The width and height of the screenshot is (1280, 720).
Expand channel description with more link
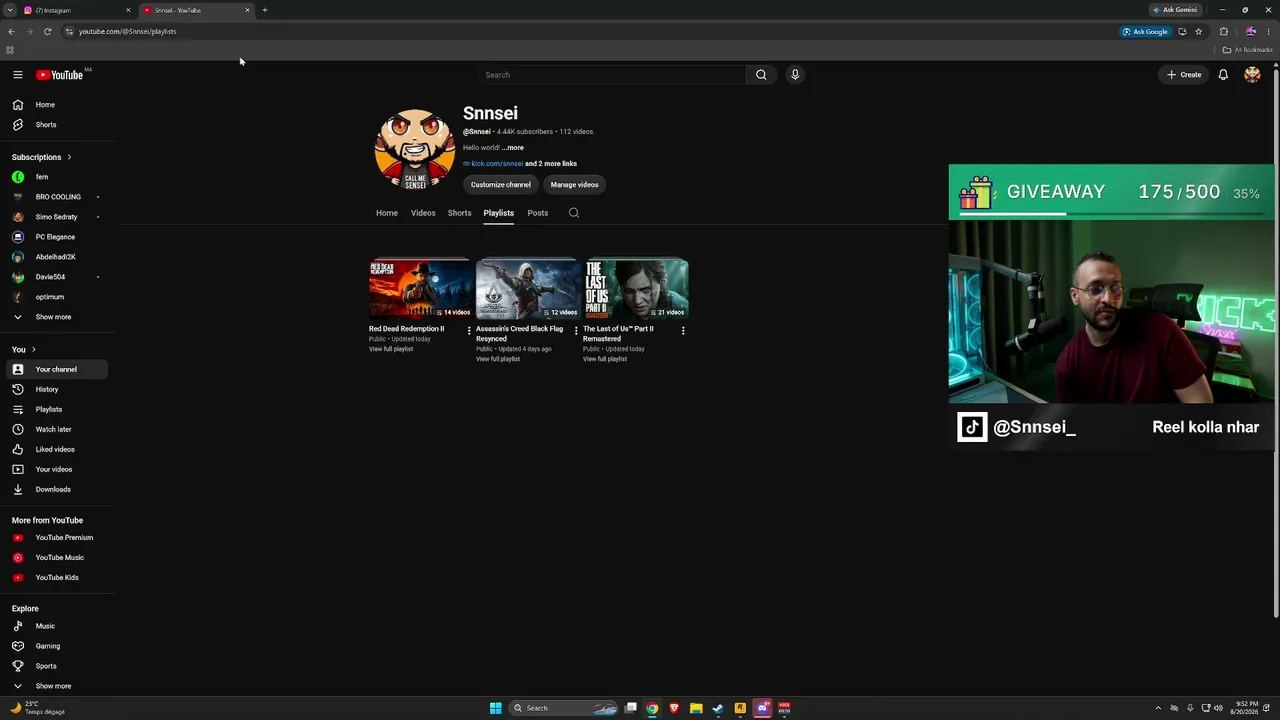click(x=514, y=148)
